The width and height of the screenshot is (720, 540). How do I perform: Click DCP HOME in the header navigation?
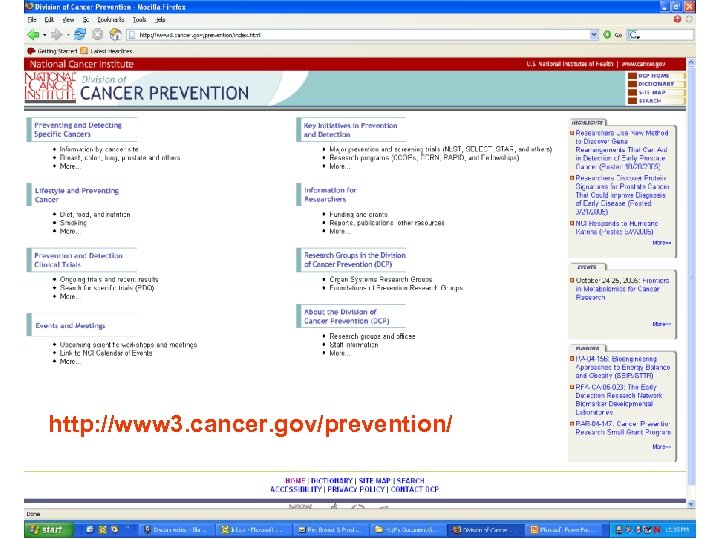(654, 76)
